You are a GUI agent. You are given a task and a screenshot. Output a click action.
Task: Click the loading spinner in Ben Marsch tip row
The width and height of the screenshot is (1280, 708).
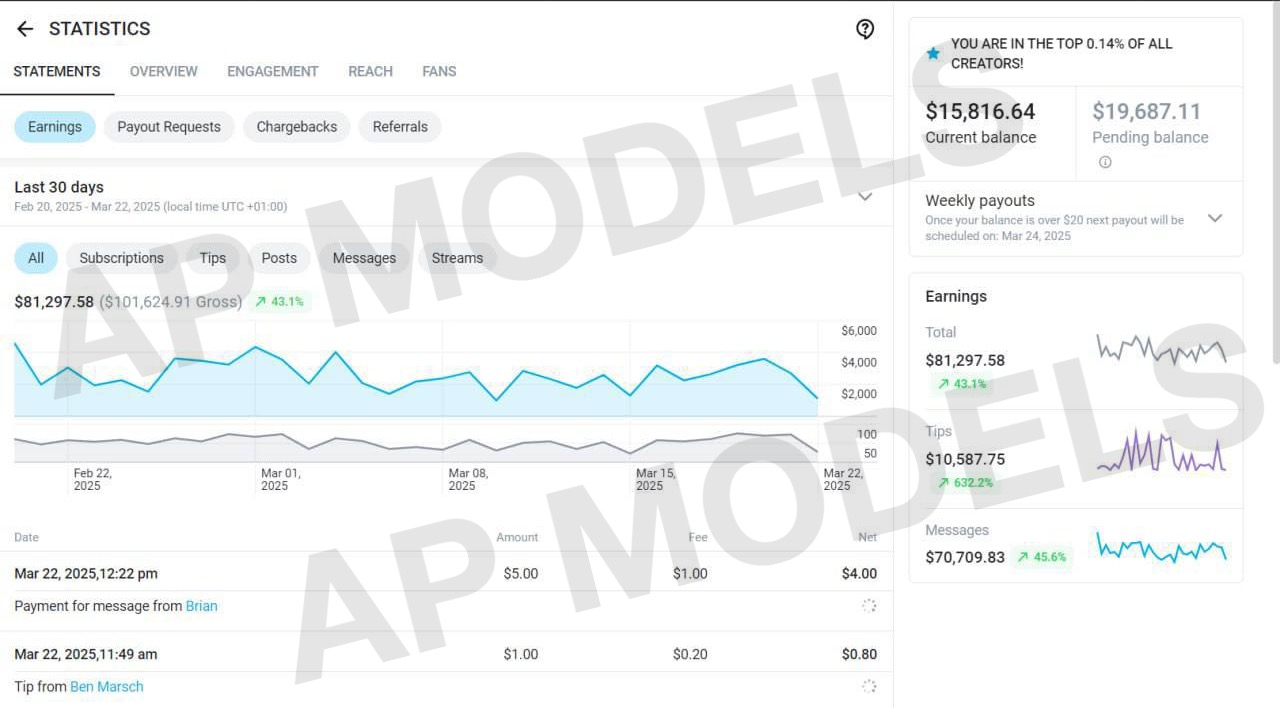coord(869,686)
